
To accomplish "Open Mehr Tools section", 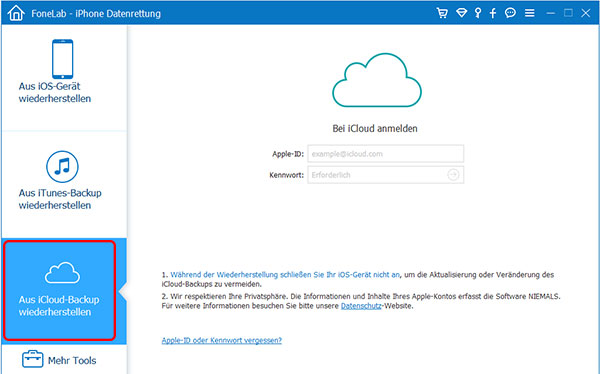I will (64, 359).
